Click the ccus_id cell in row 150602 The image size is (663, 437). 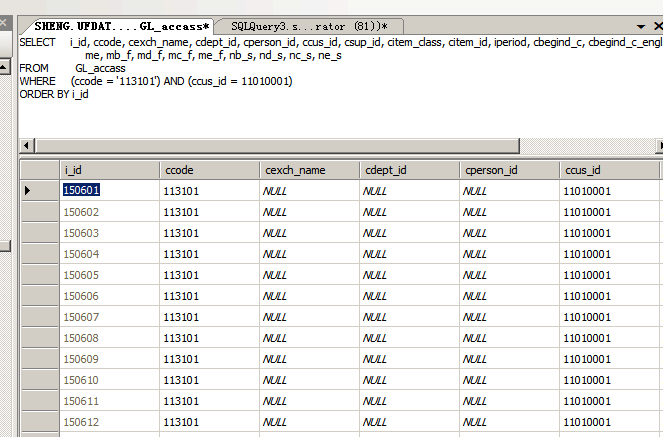609,212
